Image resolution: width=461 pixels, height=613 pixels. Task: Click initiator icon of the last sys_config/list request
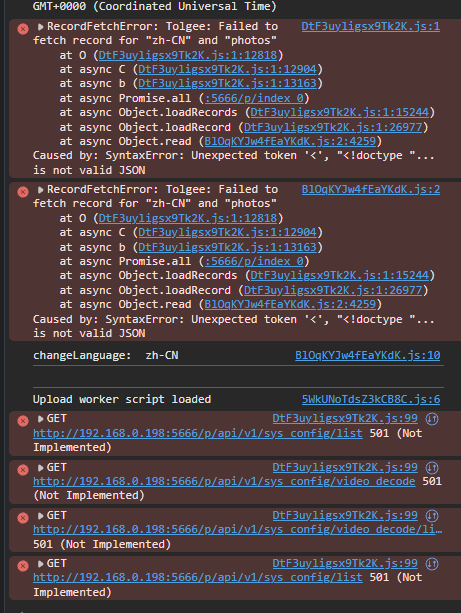click(x=432, y=564)
